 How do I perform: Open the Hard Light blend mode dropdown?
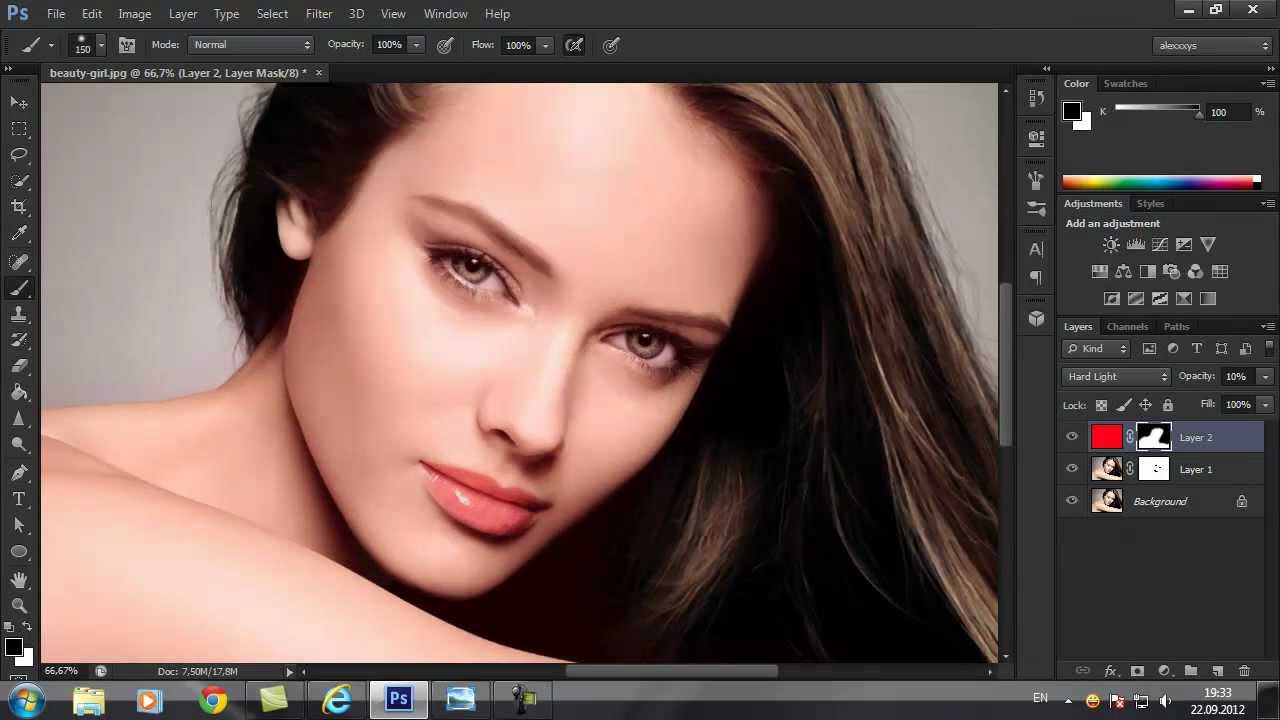(1116, 377)
